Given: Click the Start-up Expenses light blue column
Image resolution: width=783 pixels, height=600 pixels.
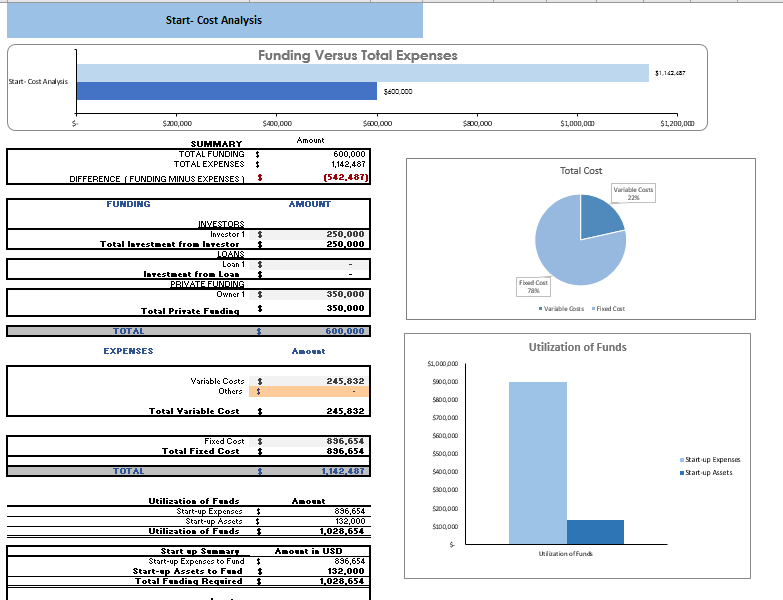Looking at the screenshot, I should pyautogui.click(x=538, y=463).
